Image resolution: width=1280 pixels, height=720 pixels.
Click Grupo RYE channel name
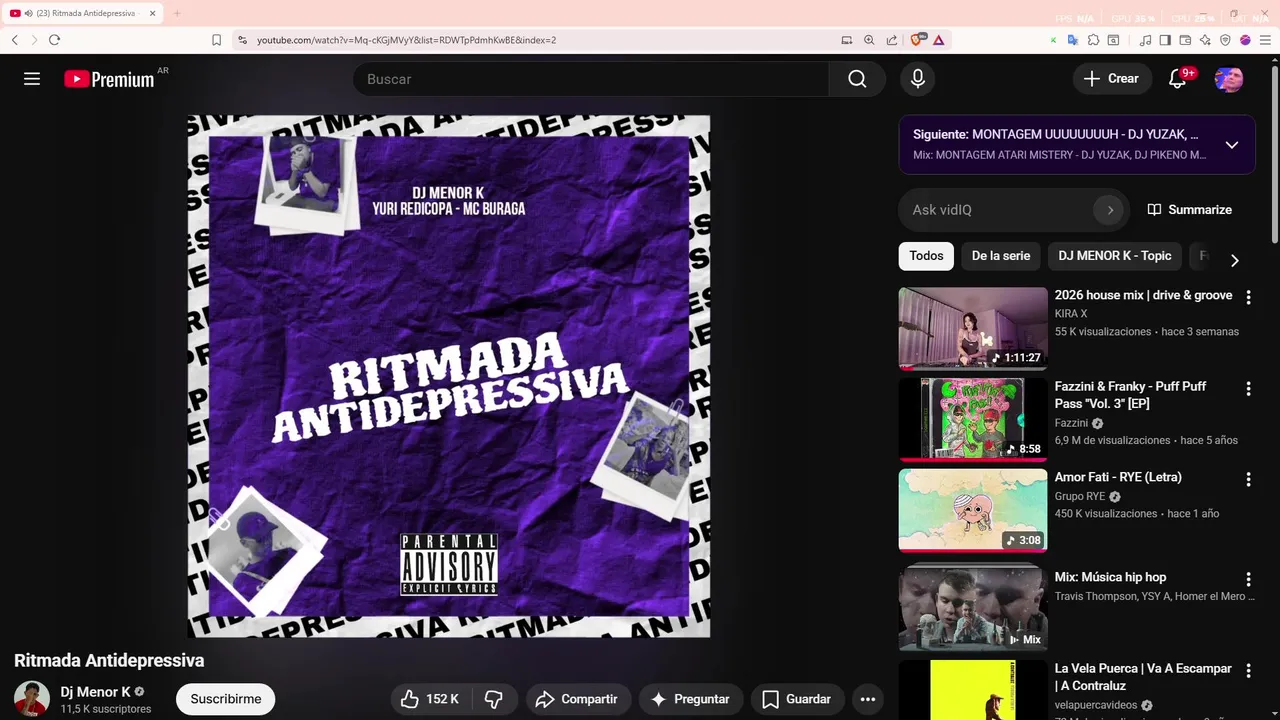pos(1080,496)
